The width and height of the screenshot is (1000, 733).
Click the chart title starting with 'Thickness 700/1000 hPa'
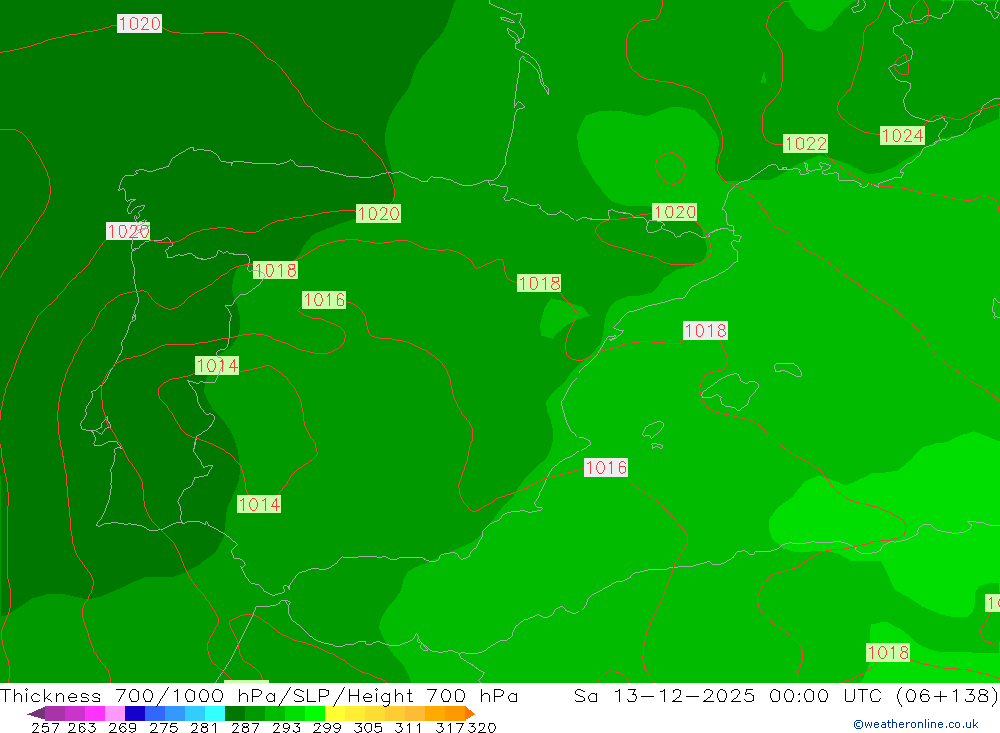[x=259, y=695]
